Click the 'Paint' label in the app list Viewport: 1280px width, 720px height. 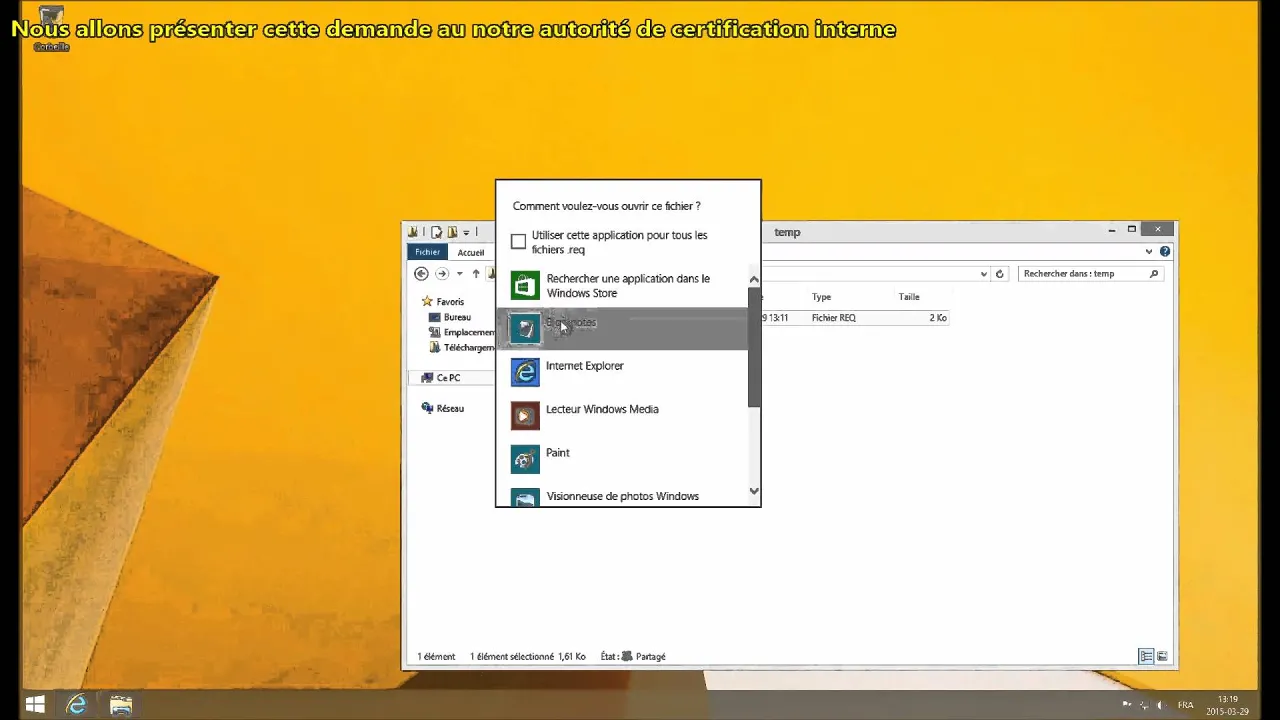pyautogui.click(x=558, y=453)
